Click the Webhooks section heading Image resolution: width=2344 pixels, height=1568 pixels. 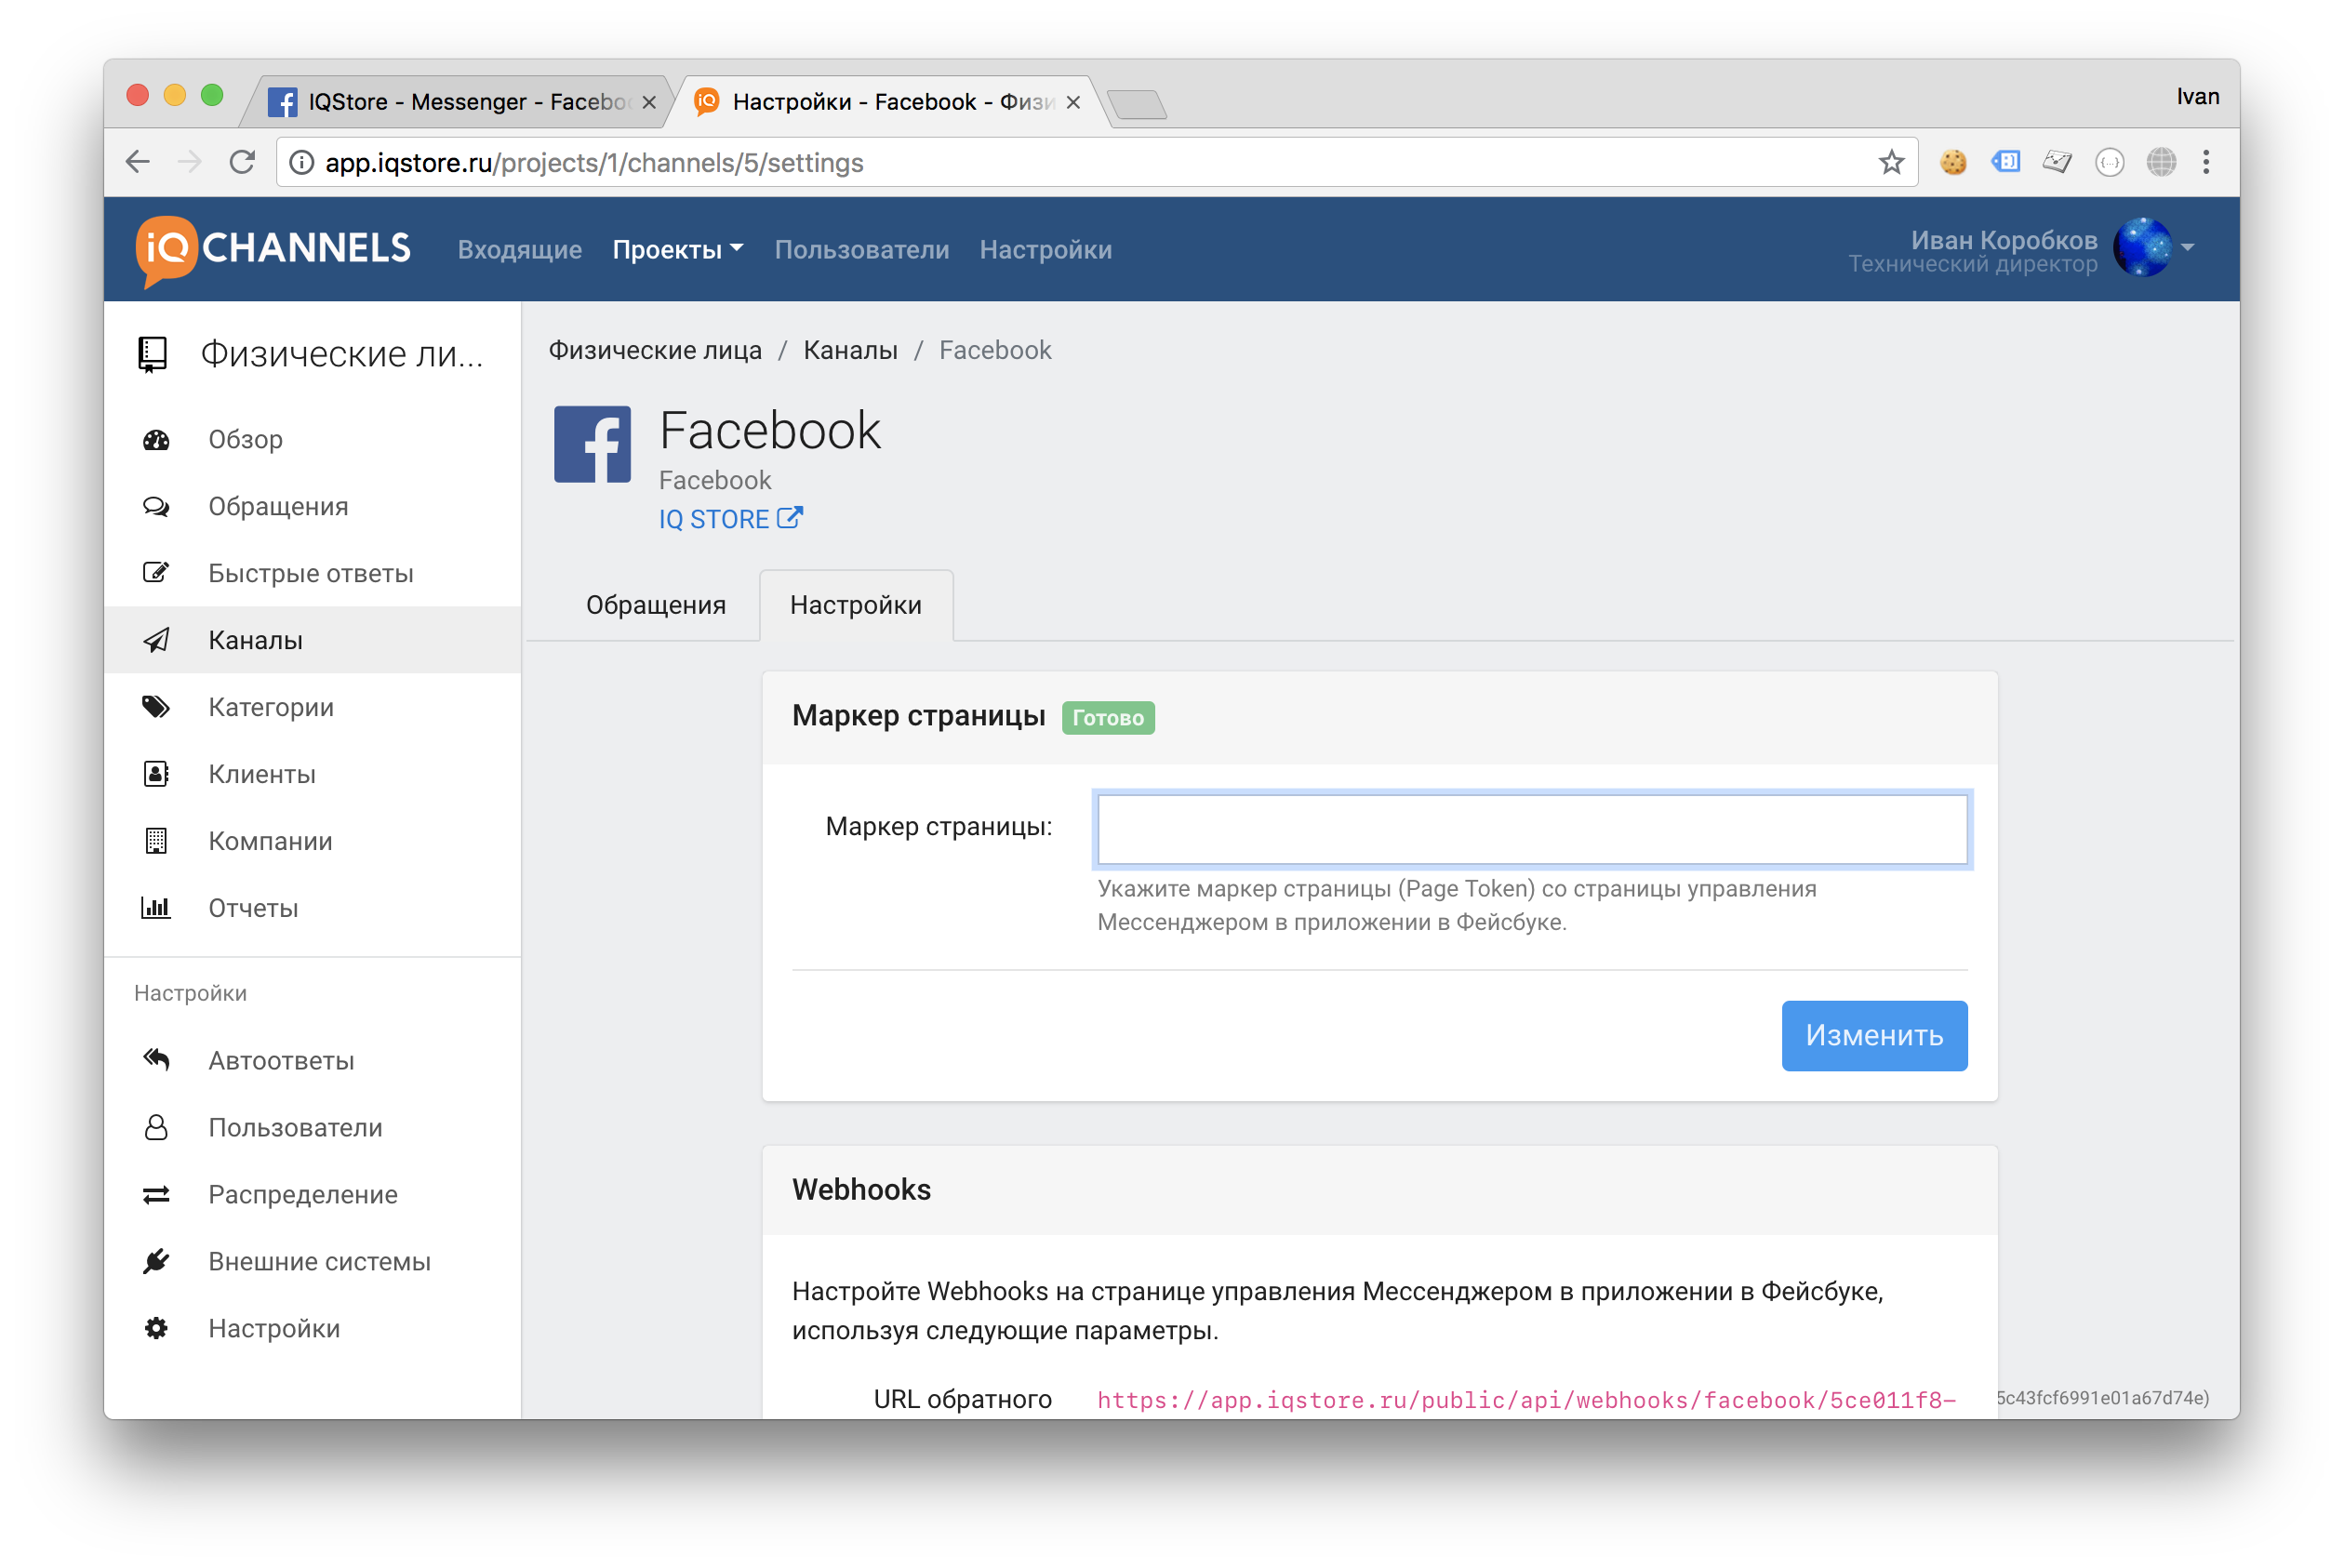click(861, 1189)
